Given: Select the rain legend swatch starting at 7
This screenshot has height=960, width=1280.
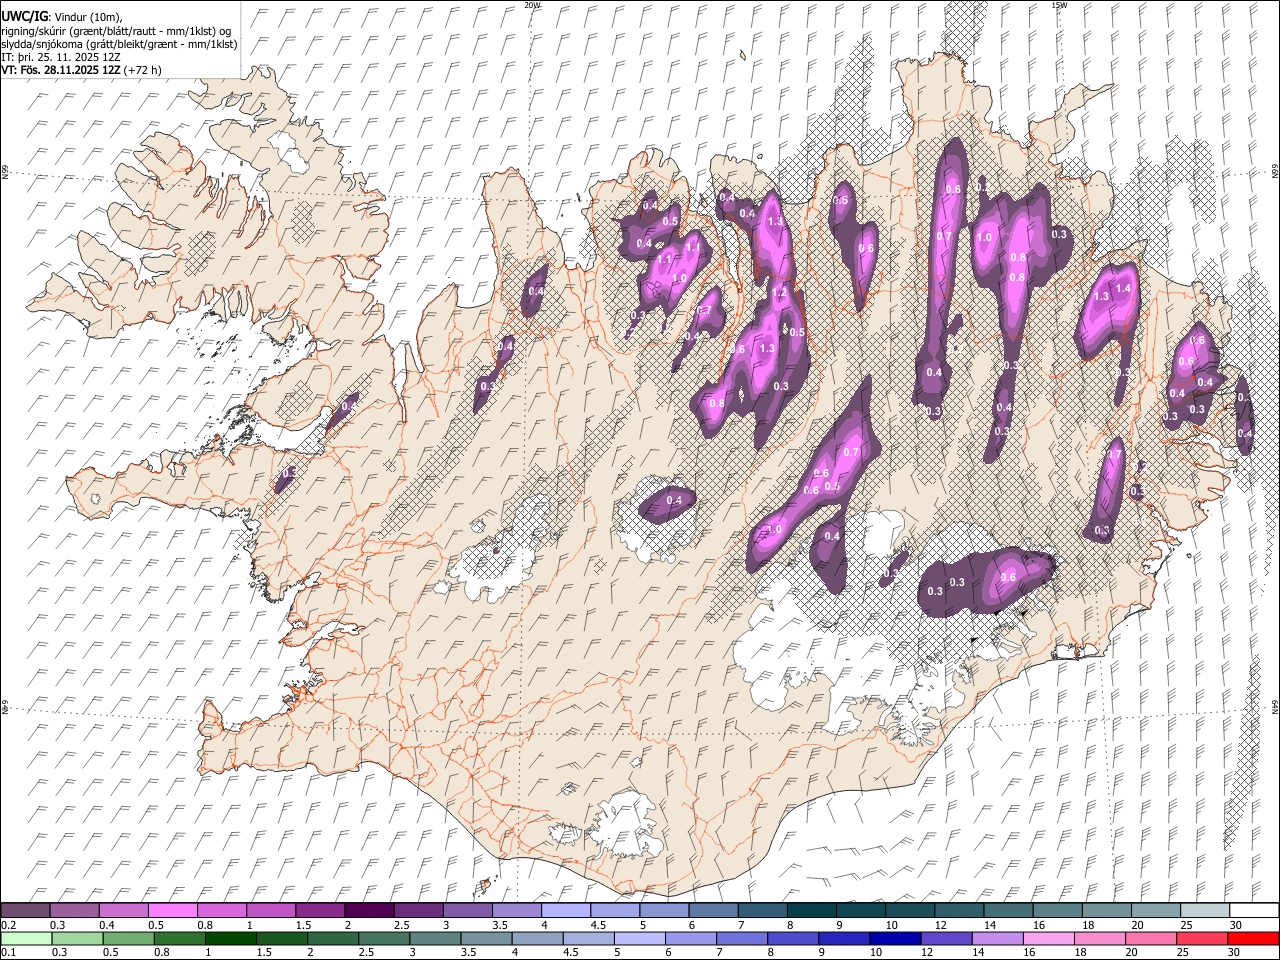Looking at the screenshot, I should click(x=741, y=938).
